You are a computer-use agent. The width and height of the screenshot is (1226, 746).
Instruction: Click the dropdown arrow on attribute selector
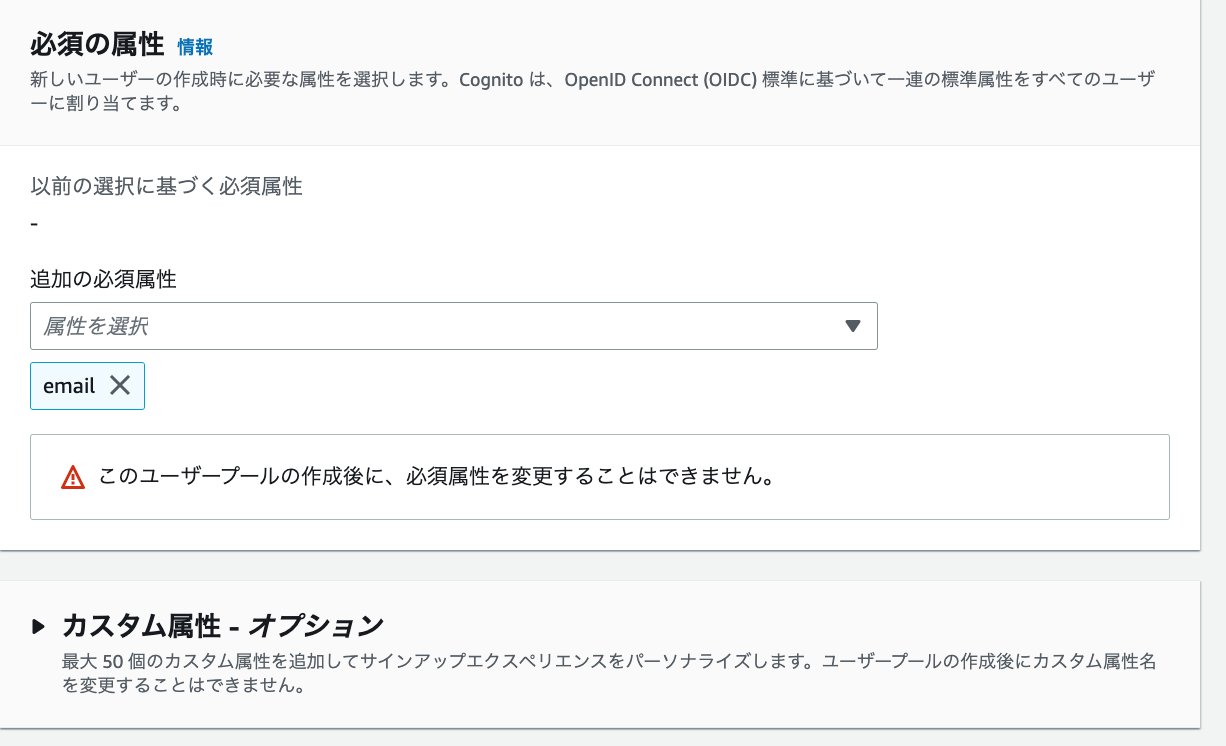point(852,326)
